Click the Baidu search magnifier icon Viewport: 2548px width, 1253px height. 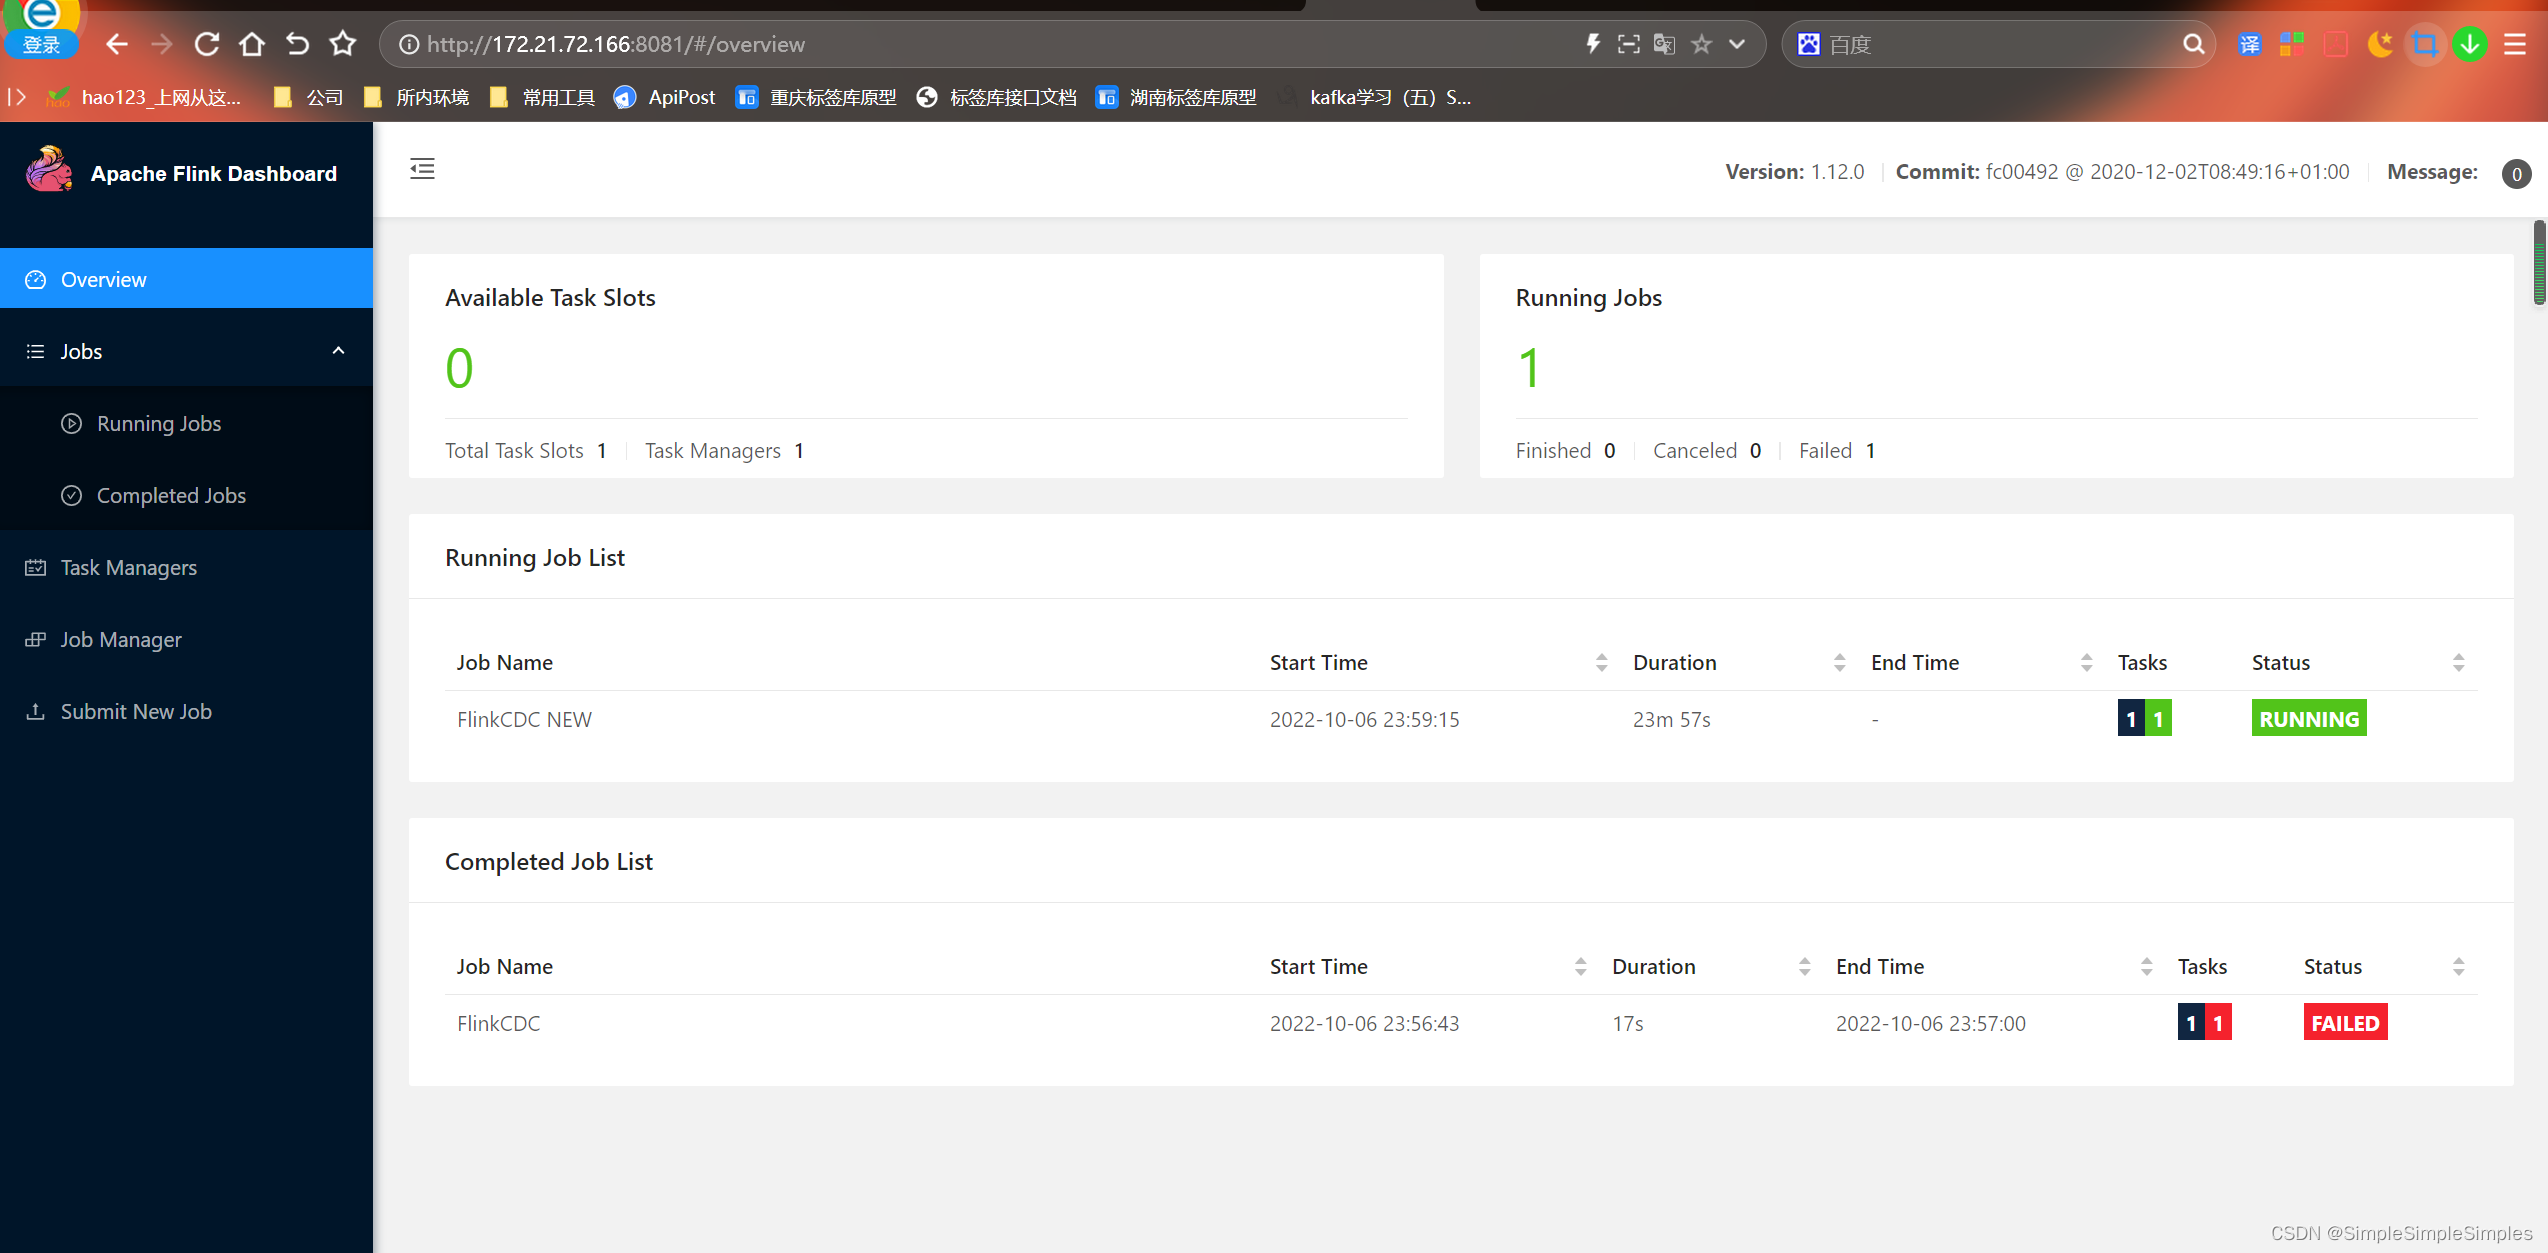(2193, 44)
